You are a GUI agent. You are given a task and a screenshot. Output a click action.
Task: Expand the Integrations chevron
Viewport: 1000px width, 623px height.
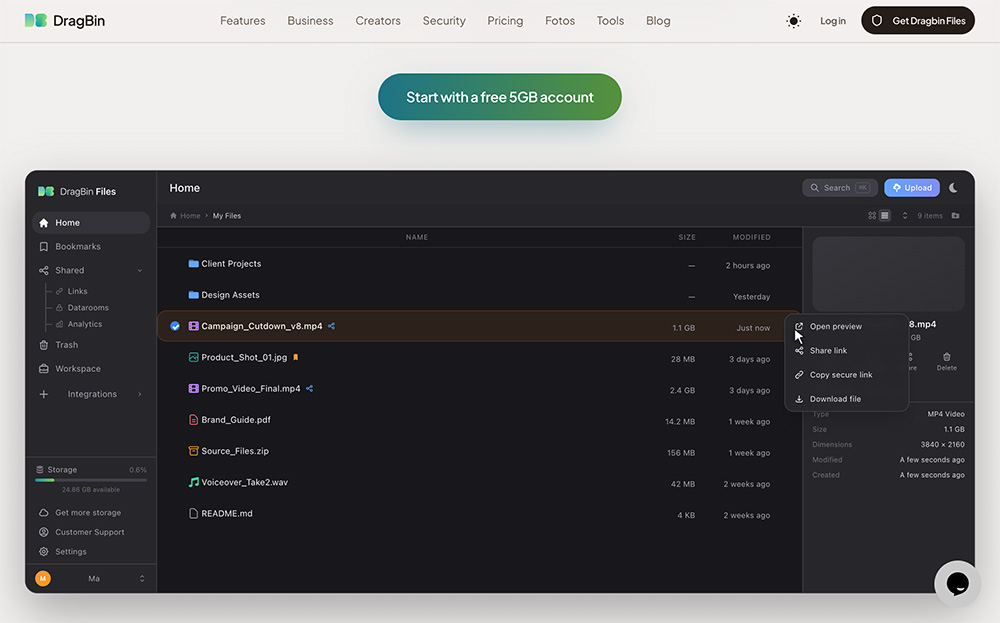pos(140,394)
